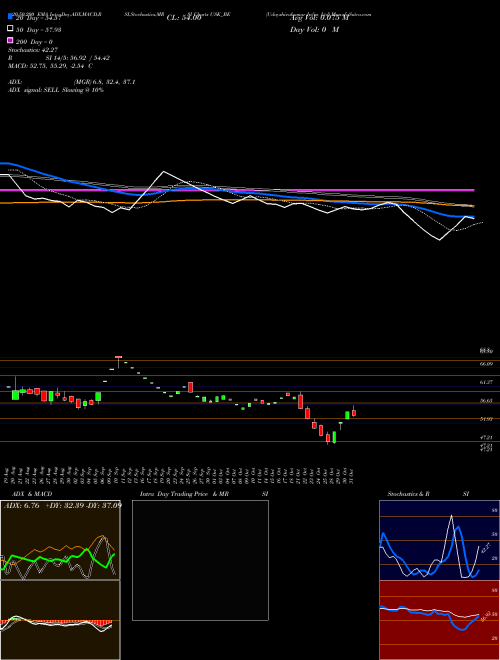The height and width of the screenshot is (660, 500).
Task: Click the '31 Oct' date axis label
Action: point(351,476)
